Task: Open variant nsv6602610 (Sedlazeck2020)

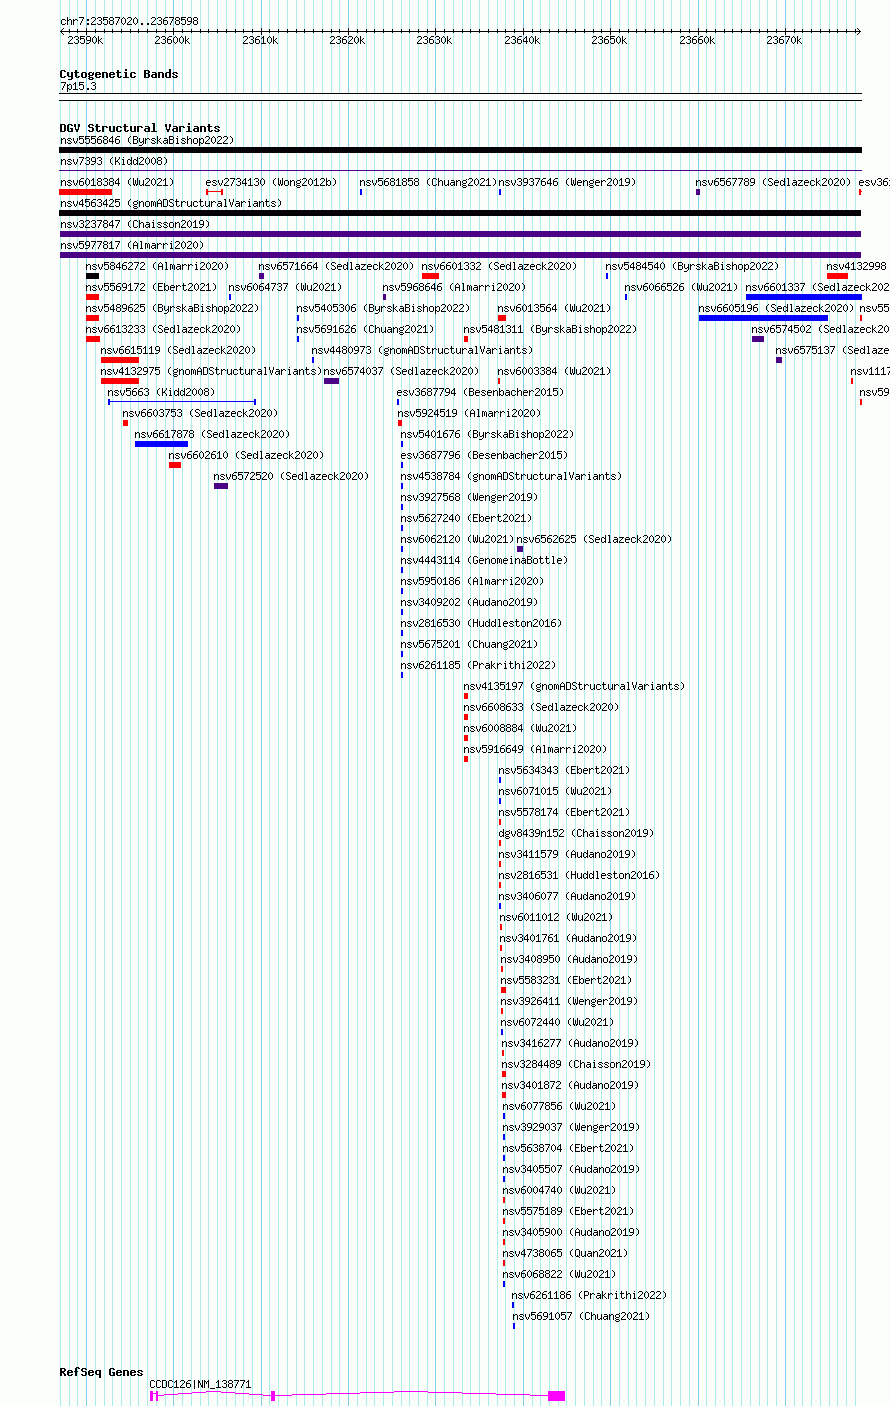Action: pos(246,455)
